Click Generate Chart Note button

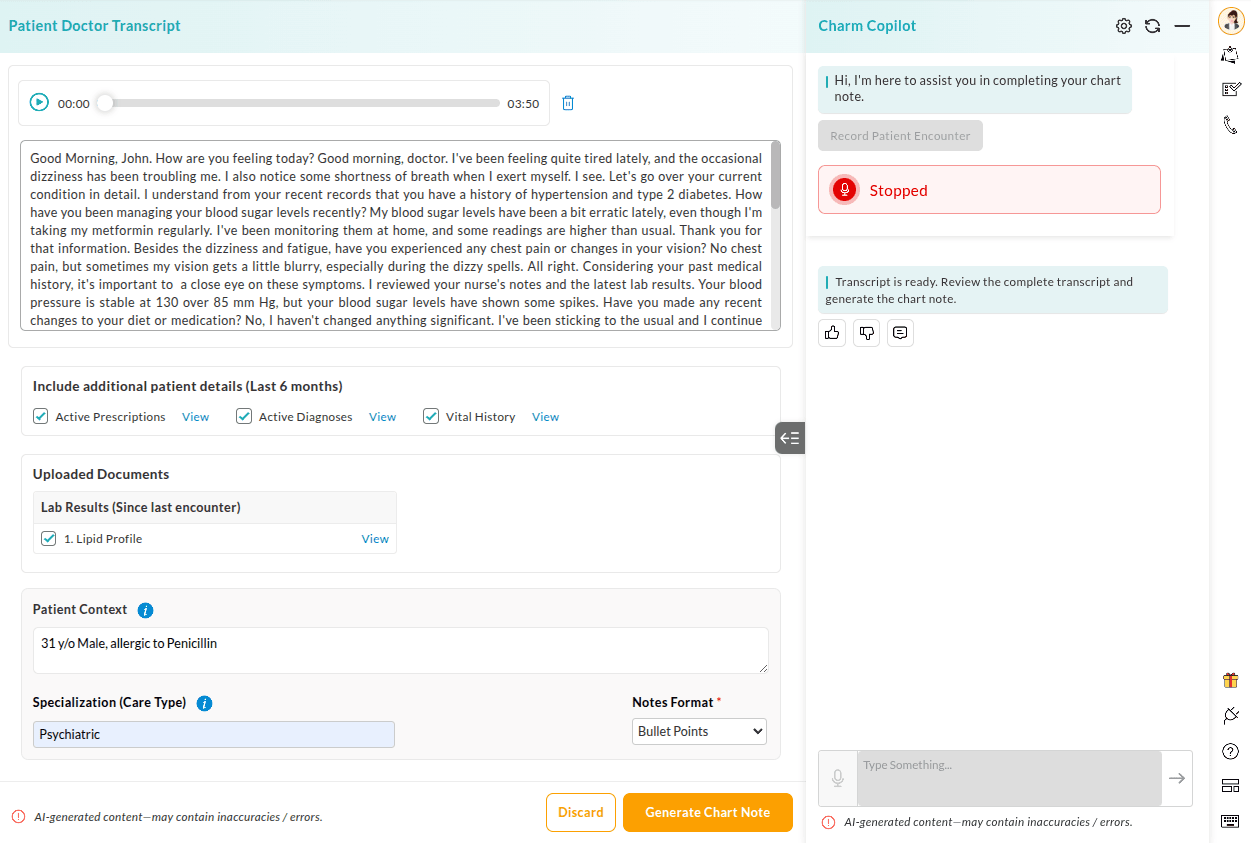point(708,812)
